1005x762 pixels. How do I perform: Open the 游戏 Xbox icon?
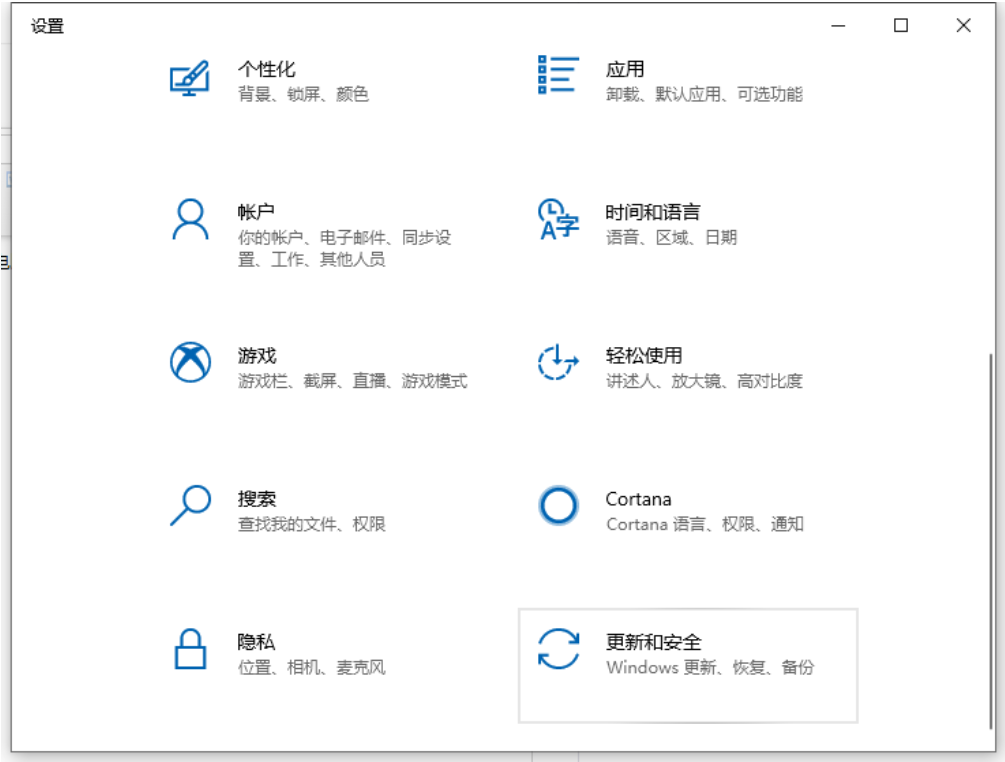pos(190,362)
